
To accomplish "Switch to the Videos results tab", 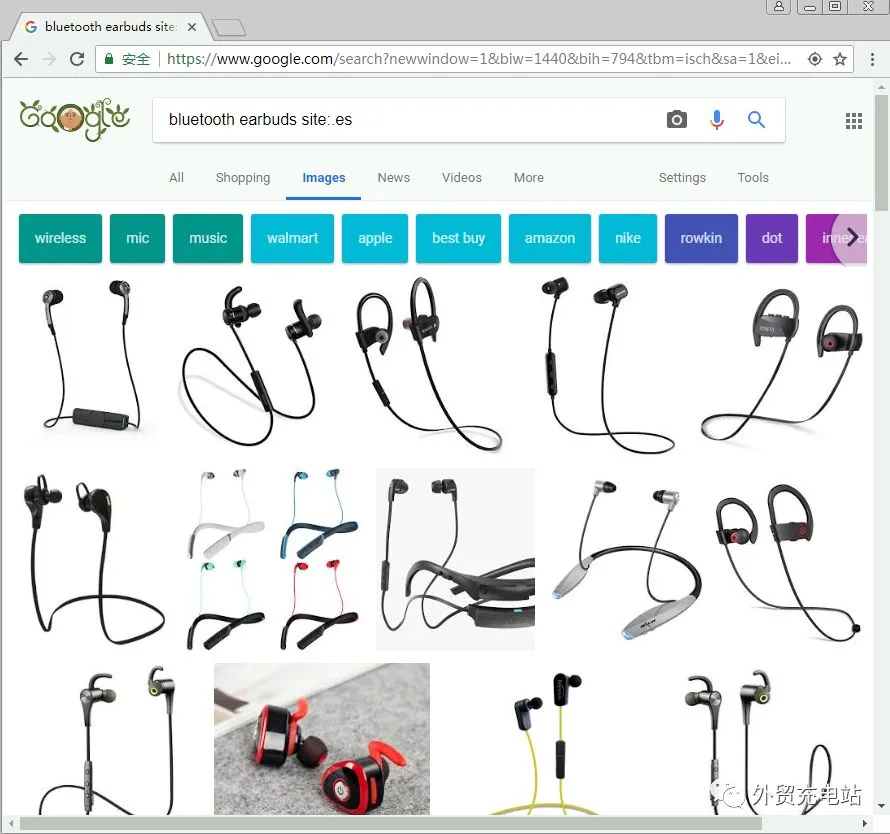I will [x=461, y=178].
